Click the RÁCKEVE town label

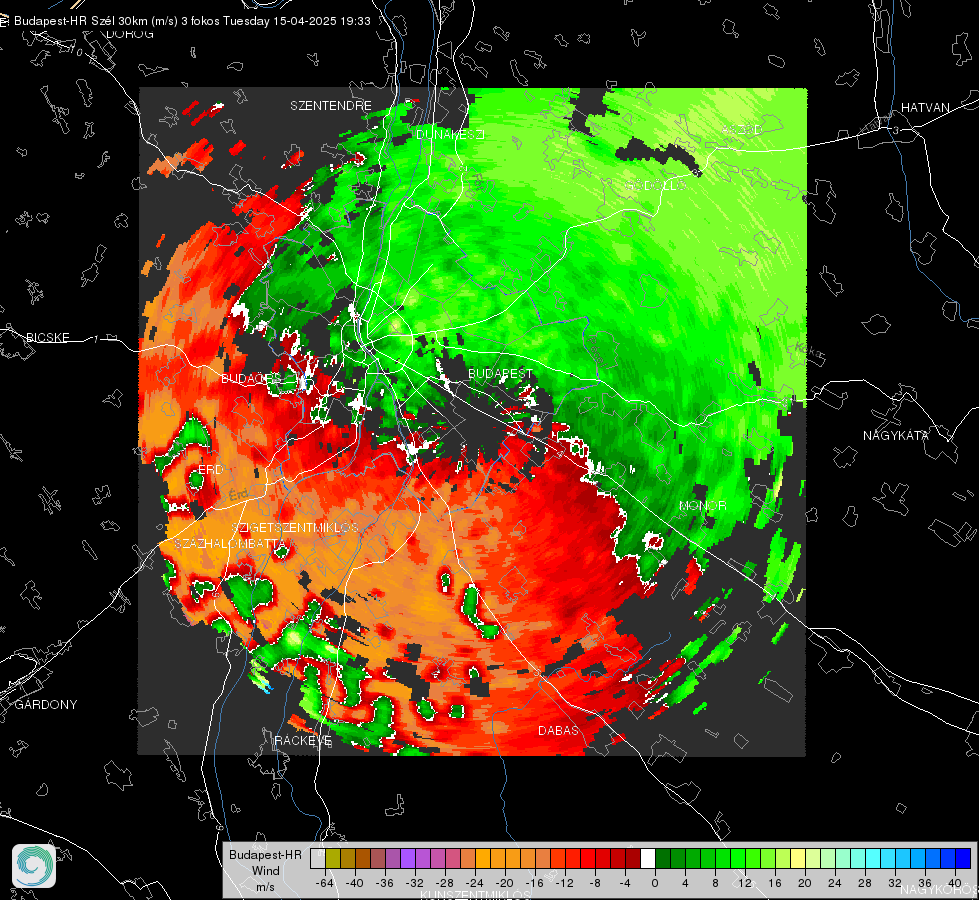point(303,740)
